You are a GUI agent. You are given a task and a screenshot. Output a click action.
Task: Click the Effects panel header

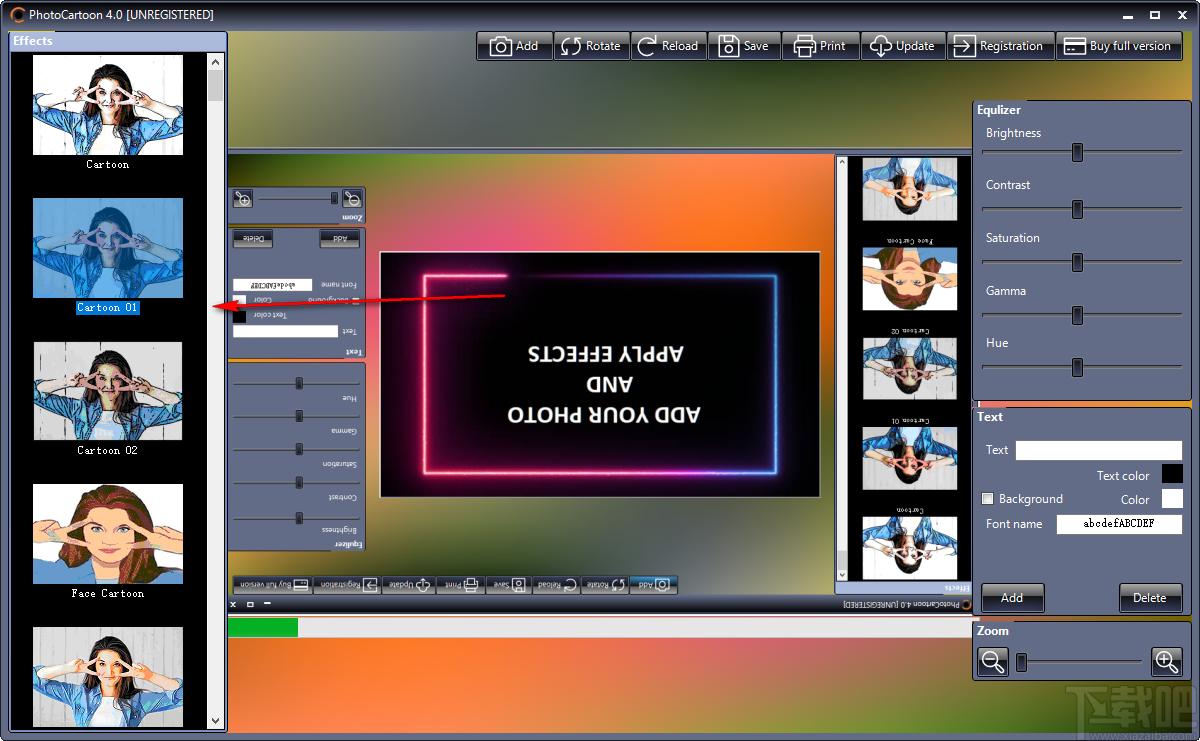tap(118, 41)
